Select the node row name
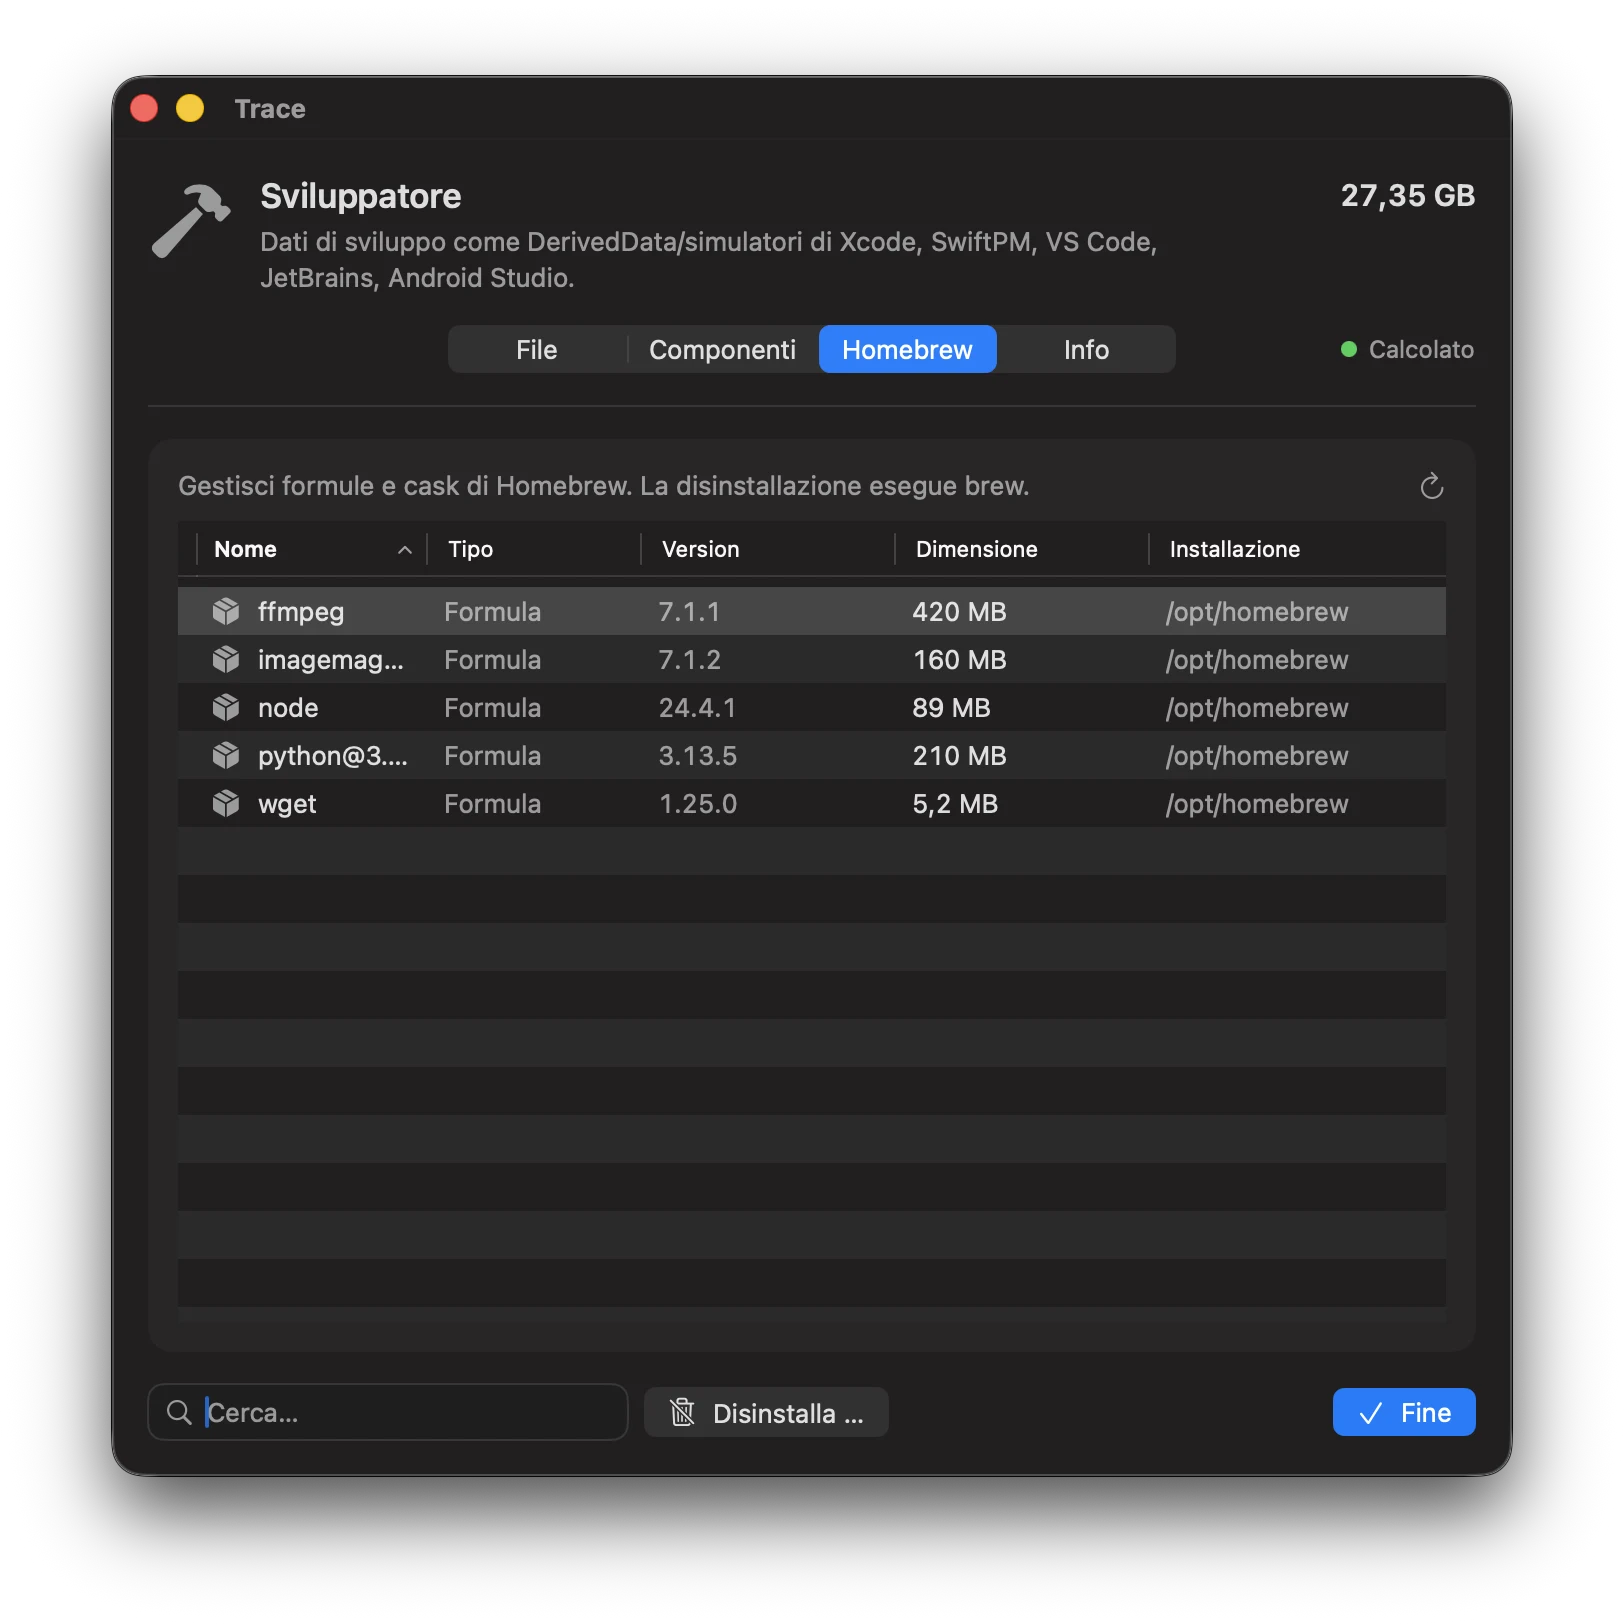This screenshot has width=1624, height=1624. tap(288, 708)
